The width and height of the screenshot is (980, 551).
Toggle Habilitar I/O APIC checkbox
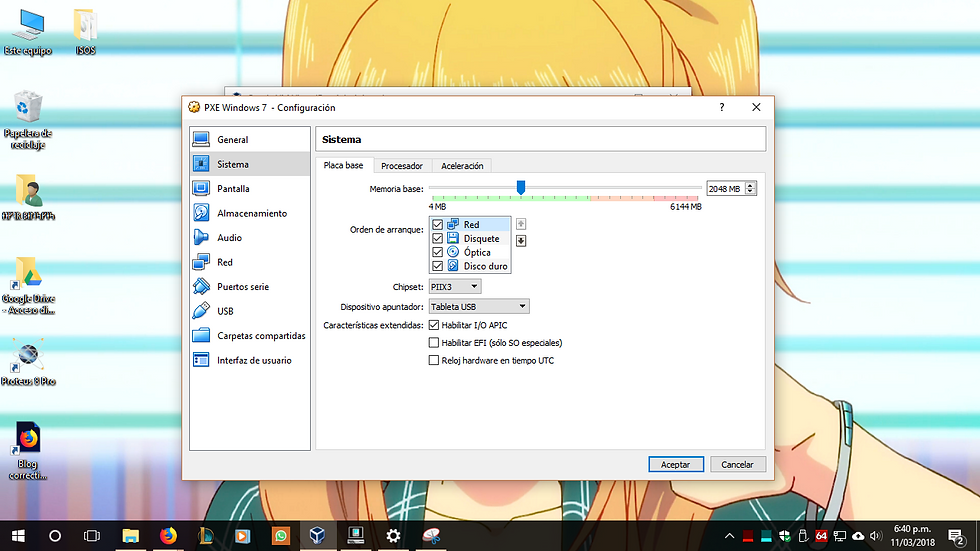pyautogui.click(x=434, y=325)
